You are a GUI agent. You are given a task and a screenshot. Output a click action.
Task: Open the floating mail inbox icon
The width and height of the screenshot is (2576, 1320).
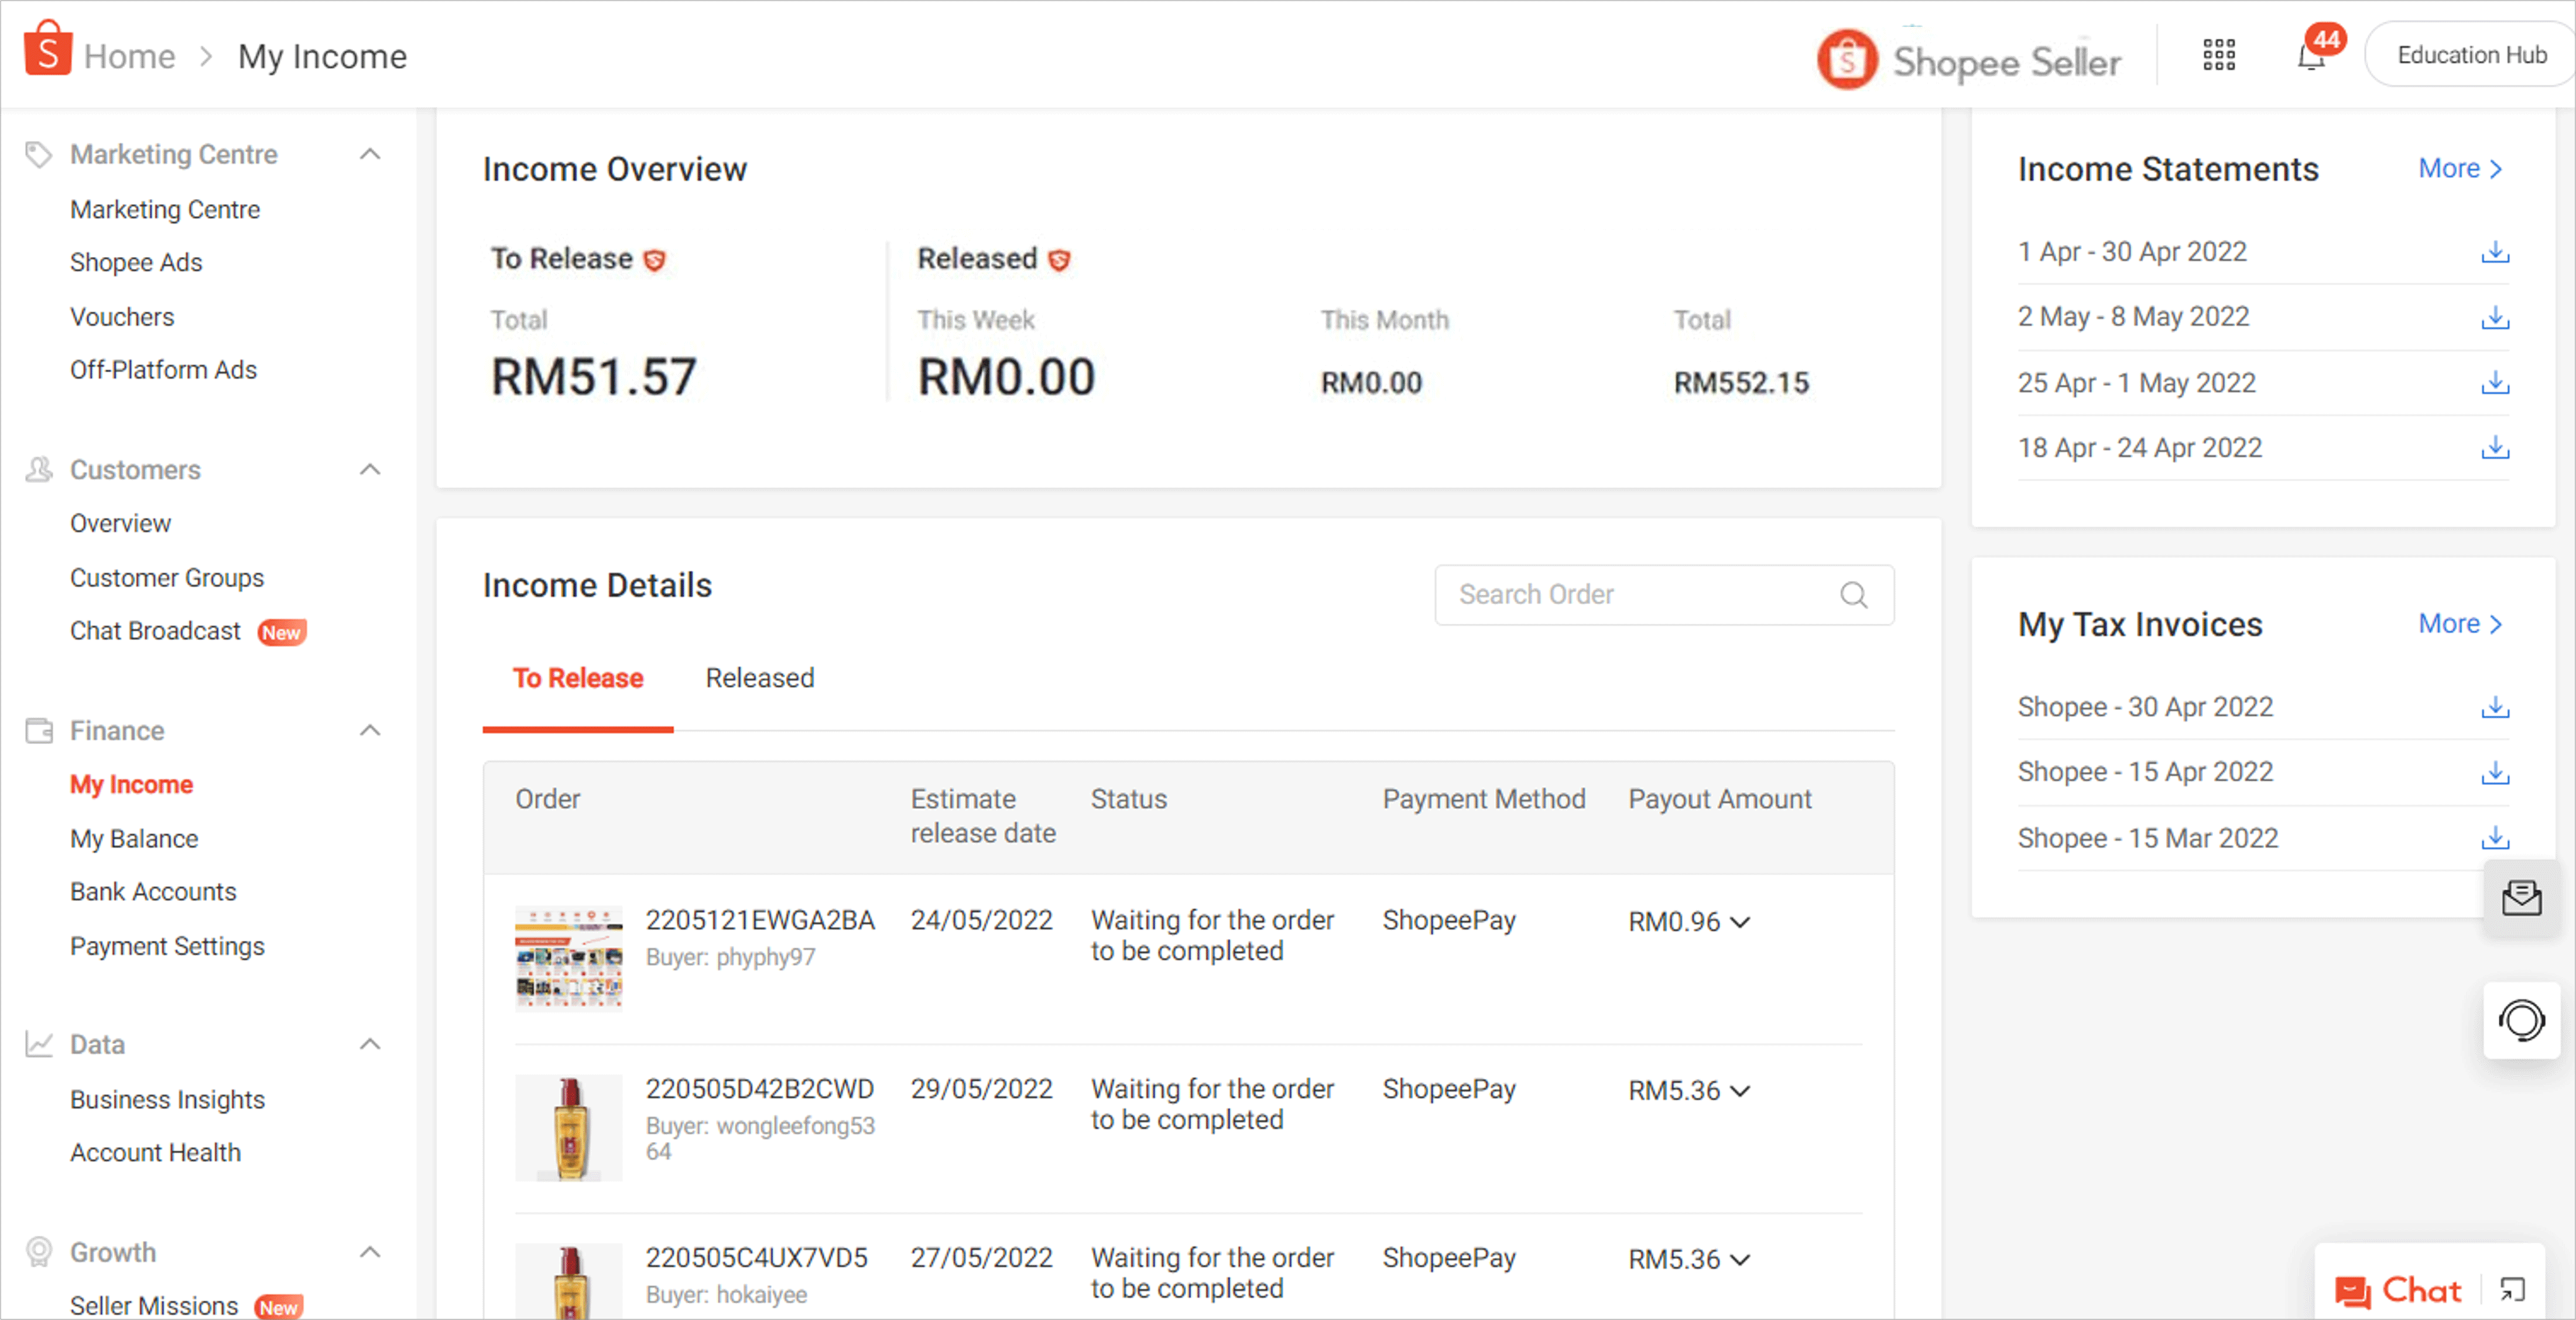[x=2521, y=898]
